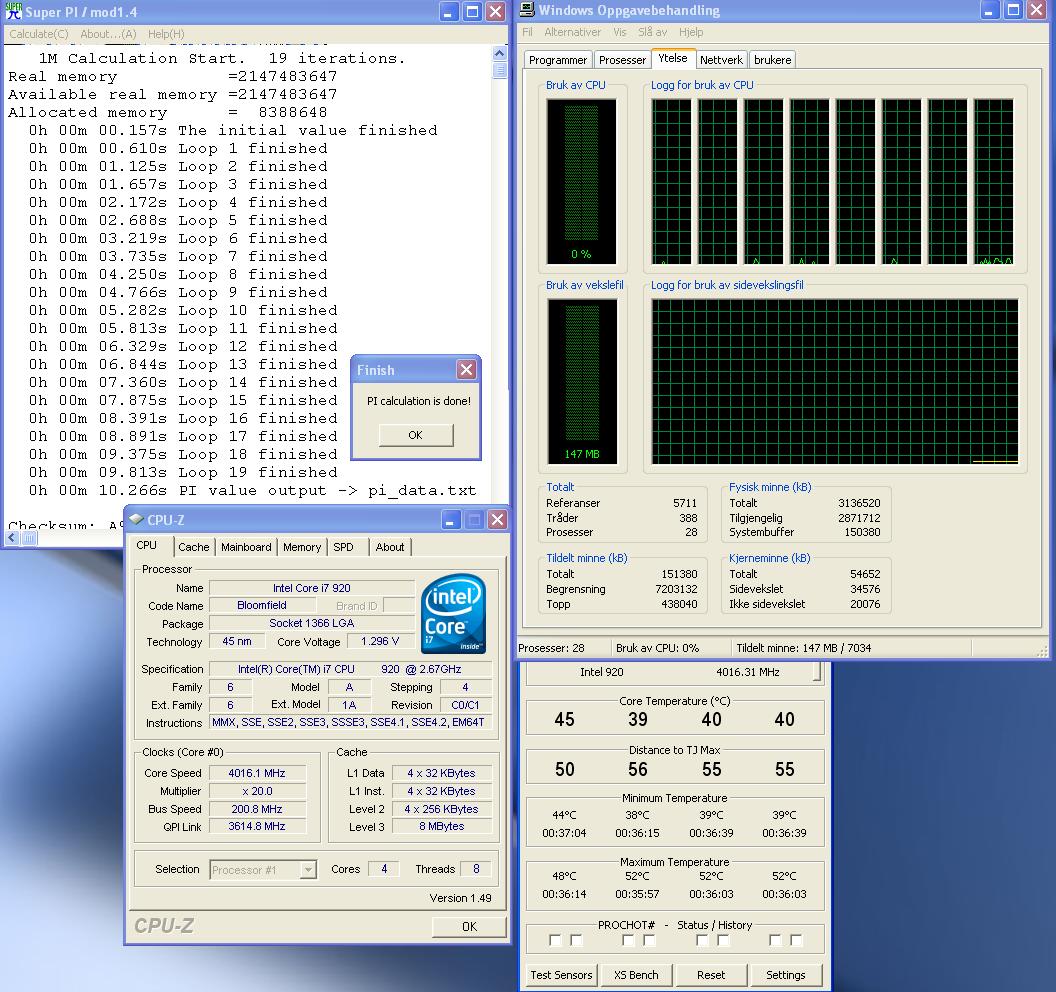Close the Finish dialog with its X
The image size is (1056, 992).
click(x=466, y=369)
